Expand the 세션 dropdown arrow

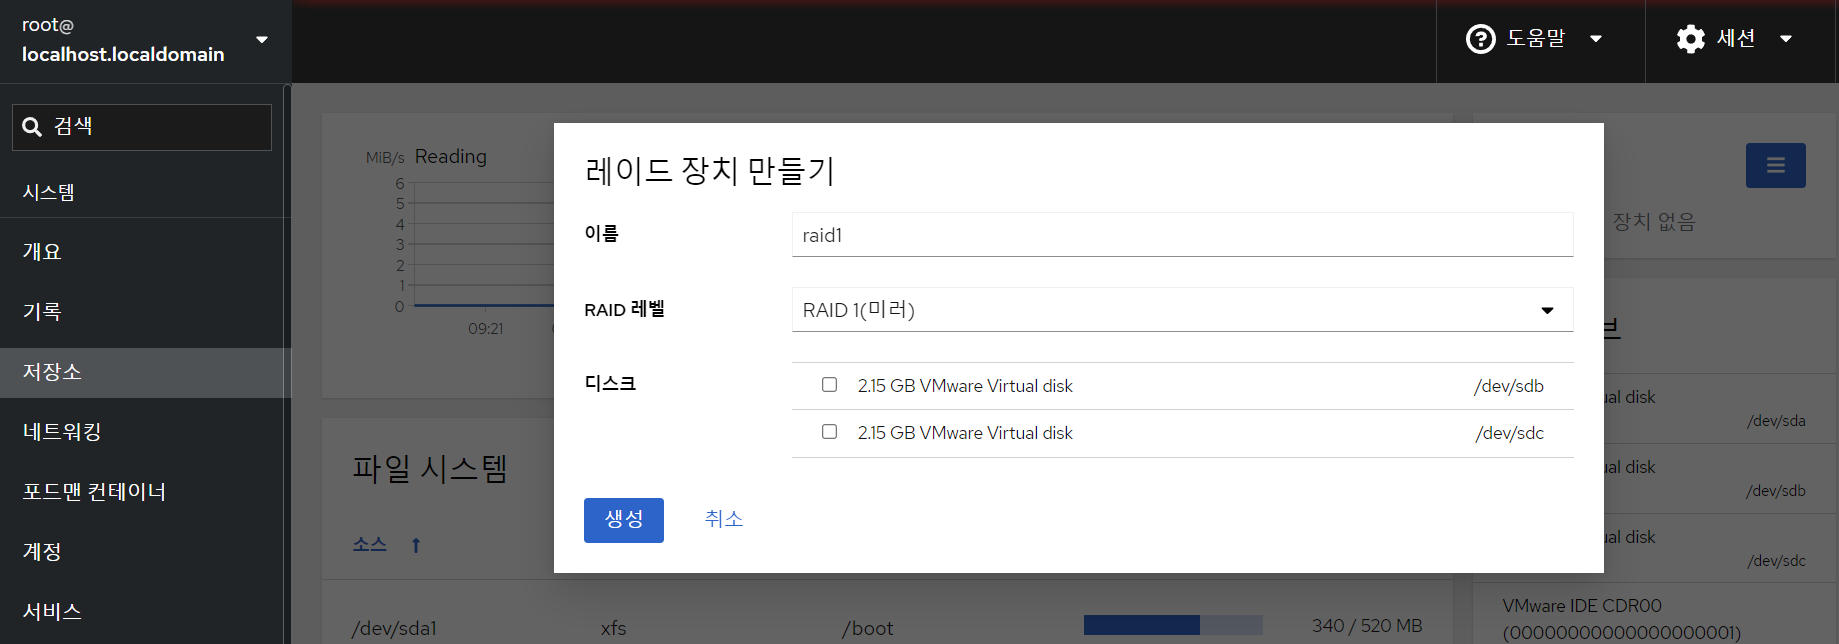(x=1786, y=39)
